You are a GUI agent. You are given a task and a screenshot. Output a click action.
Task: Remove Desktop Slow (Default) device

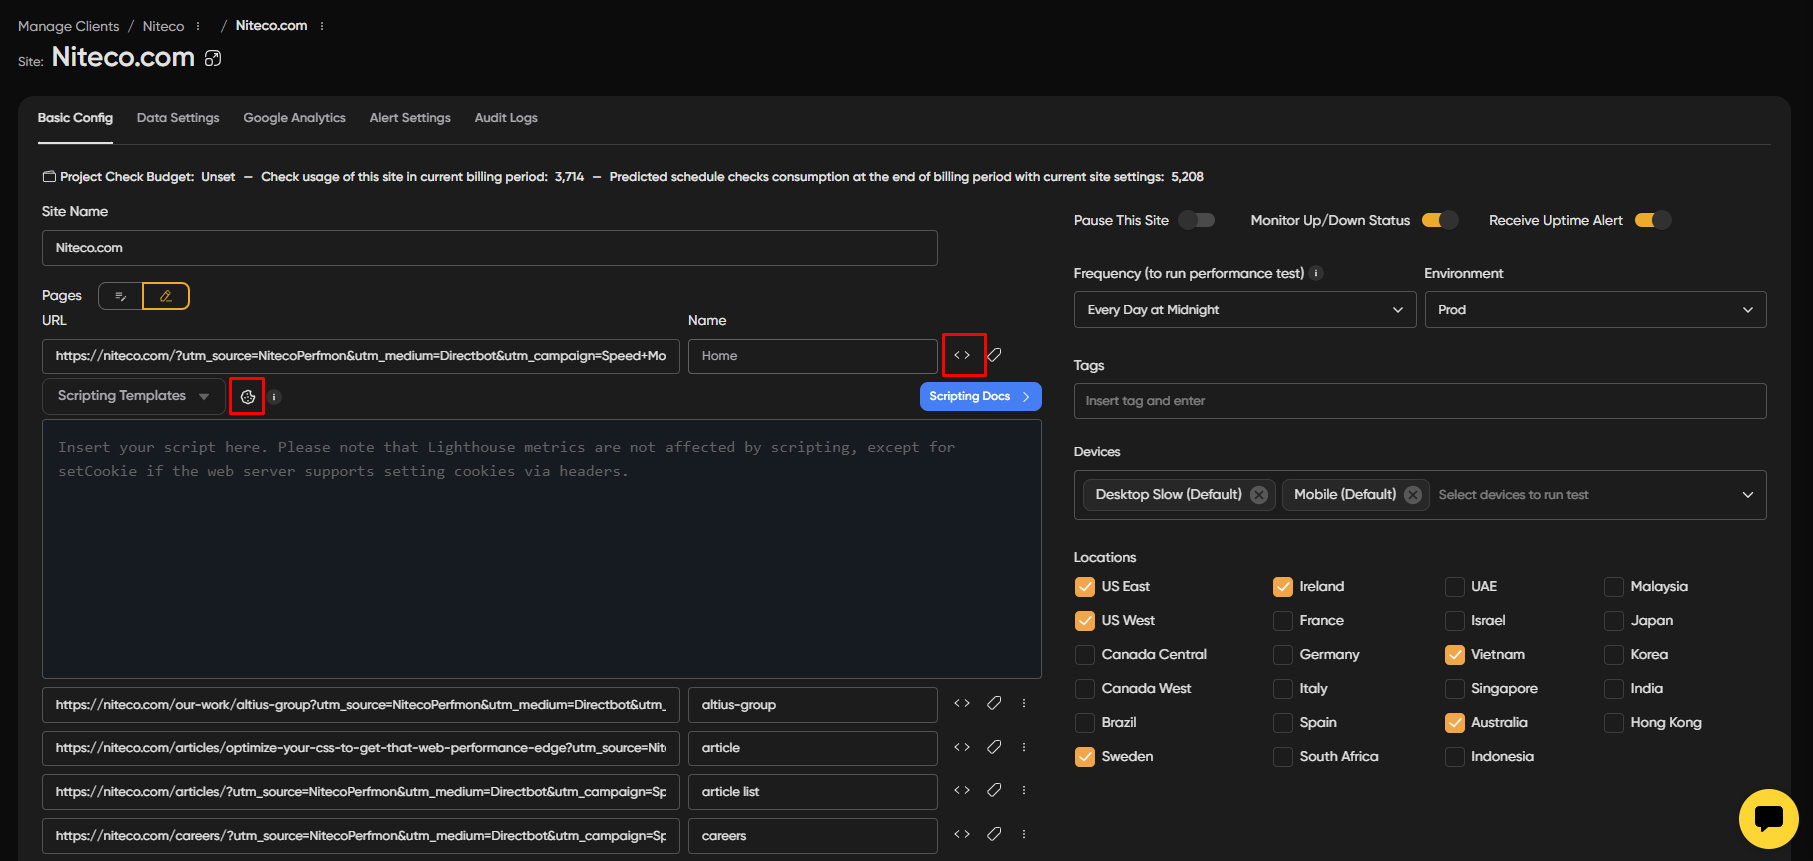pos(1259,495)
